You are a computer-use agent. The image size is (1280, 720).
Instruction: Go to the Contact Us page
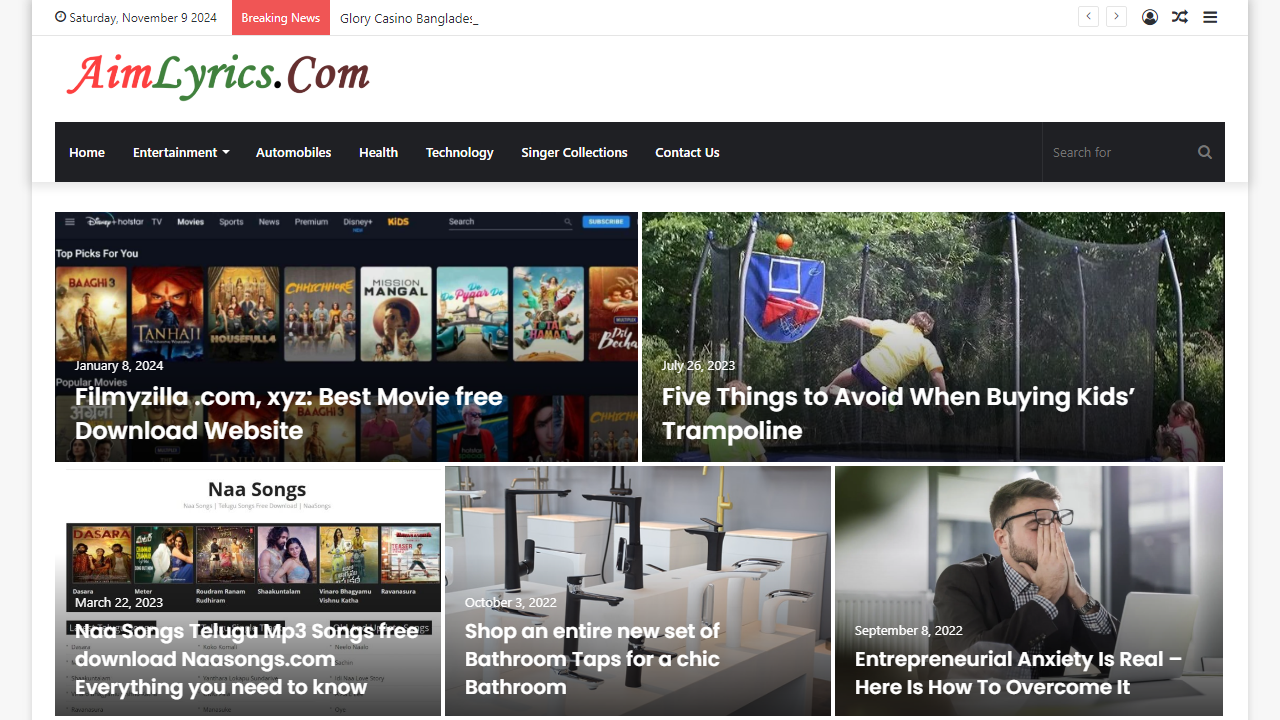point(687,152)
